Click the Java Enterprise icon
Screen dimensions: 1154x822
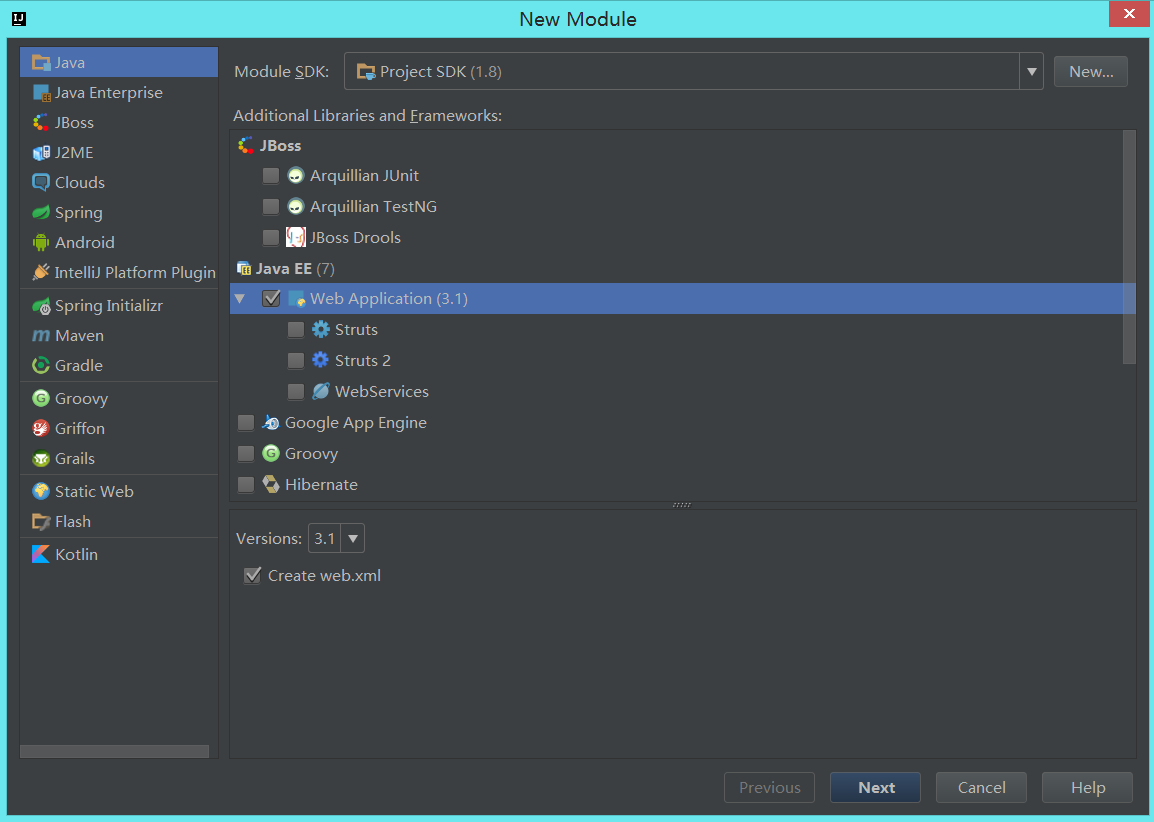point(41,93)
